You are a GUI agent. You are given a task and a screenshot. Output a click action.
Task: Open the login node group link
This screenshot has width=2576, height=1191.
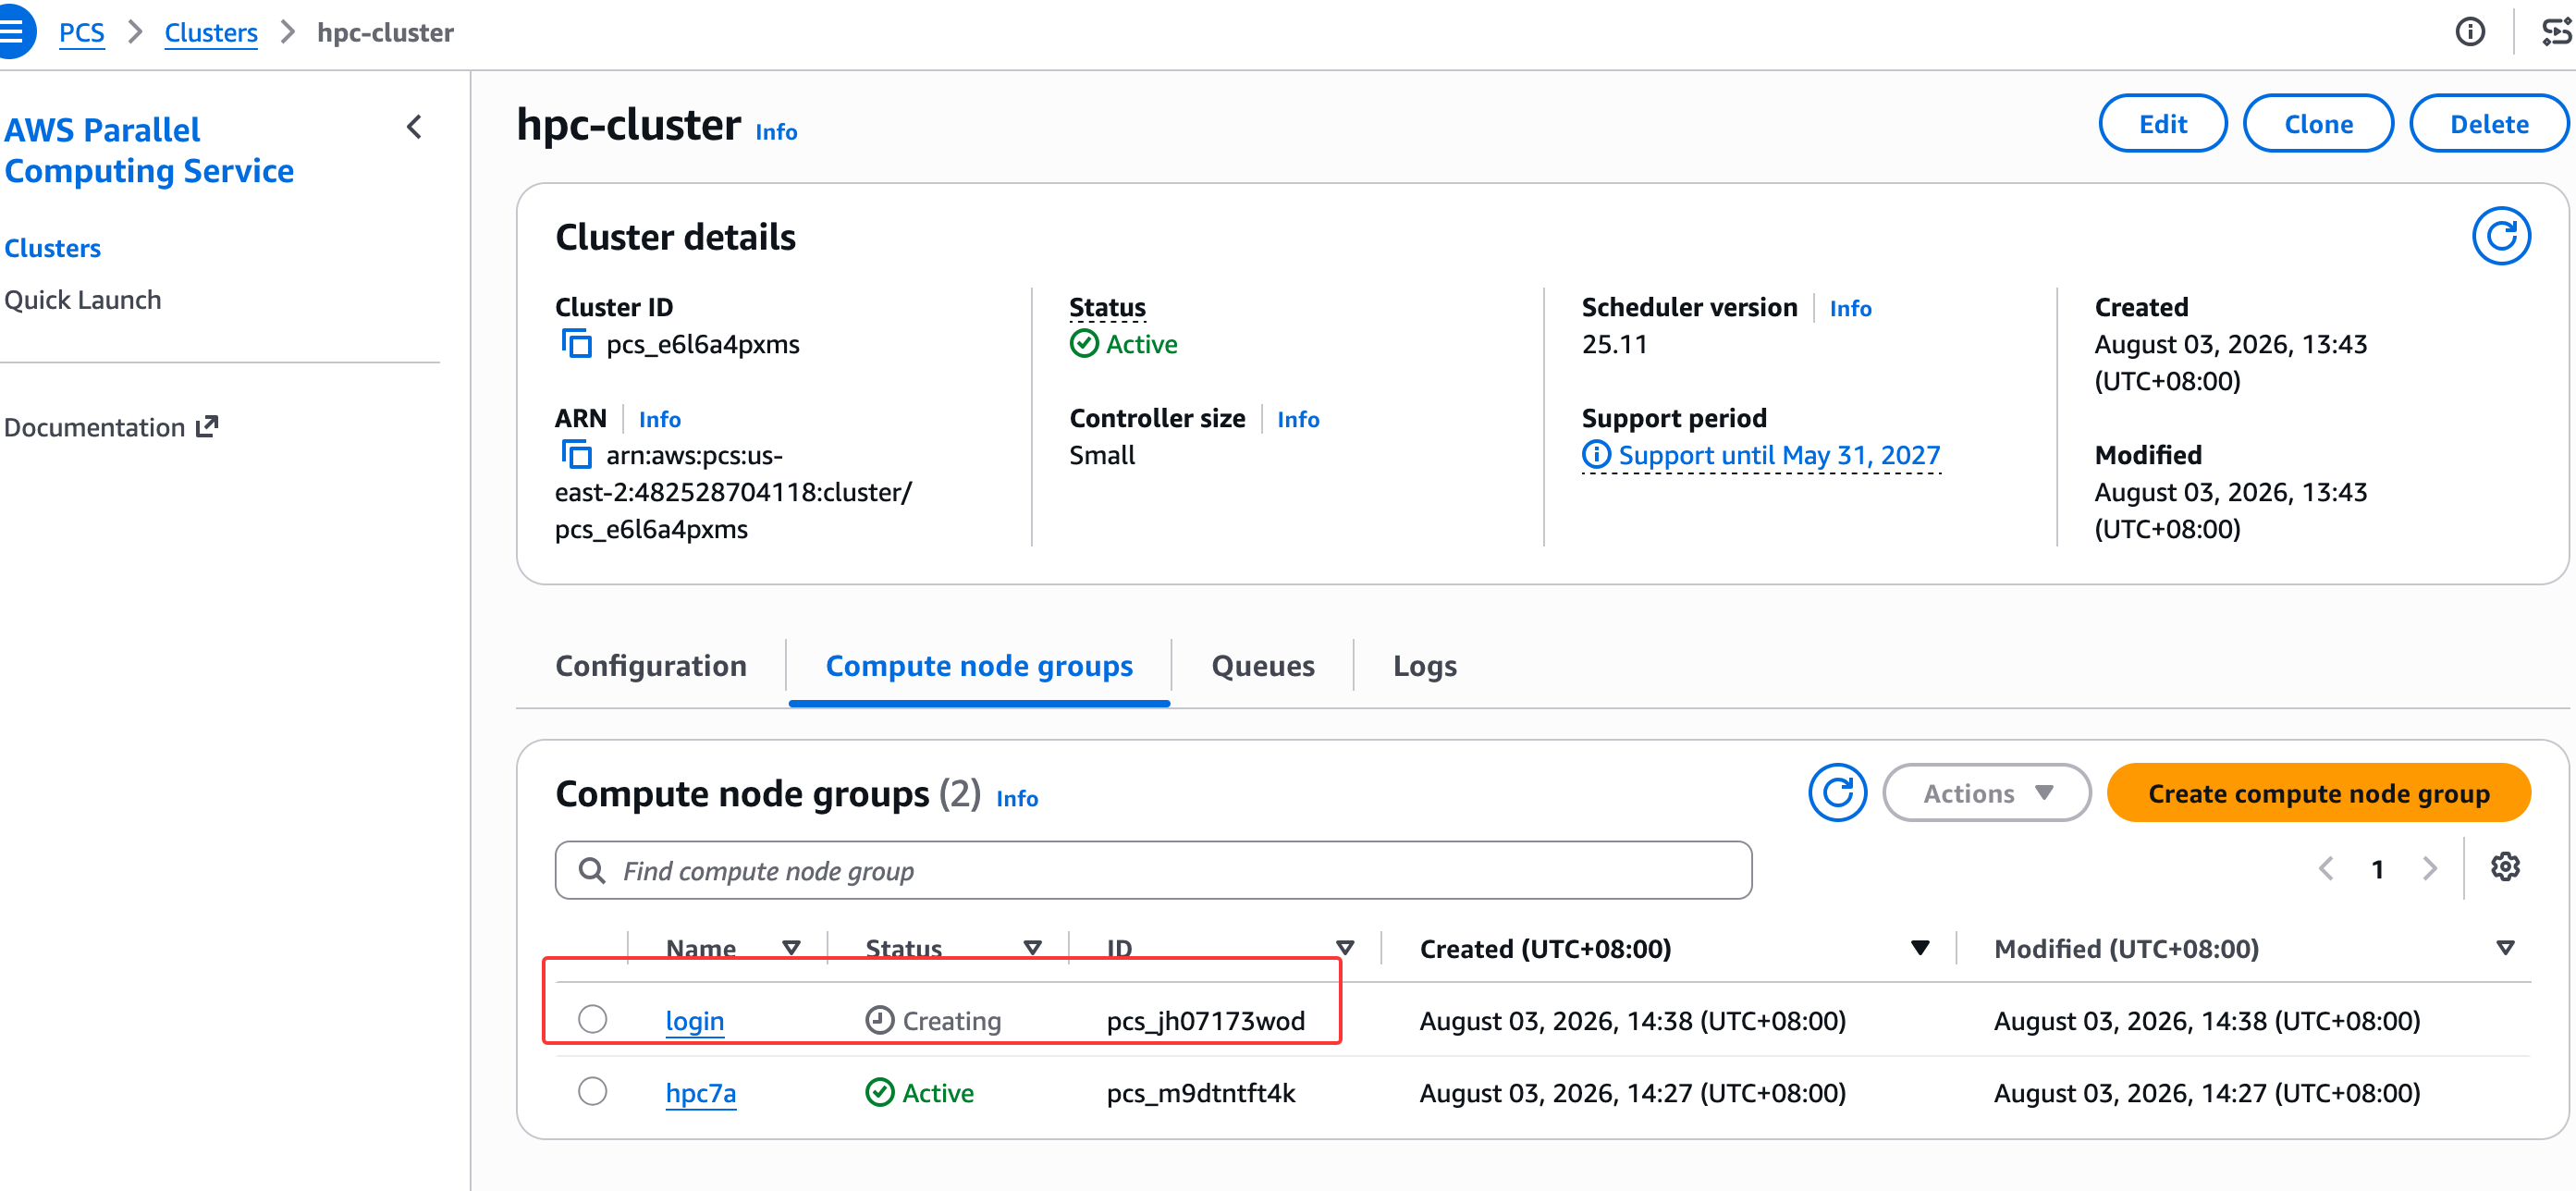[694, 1020]
